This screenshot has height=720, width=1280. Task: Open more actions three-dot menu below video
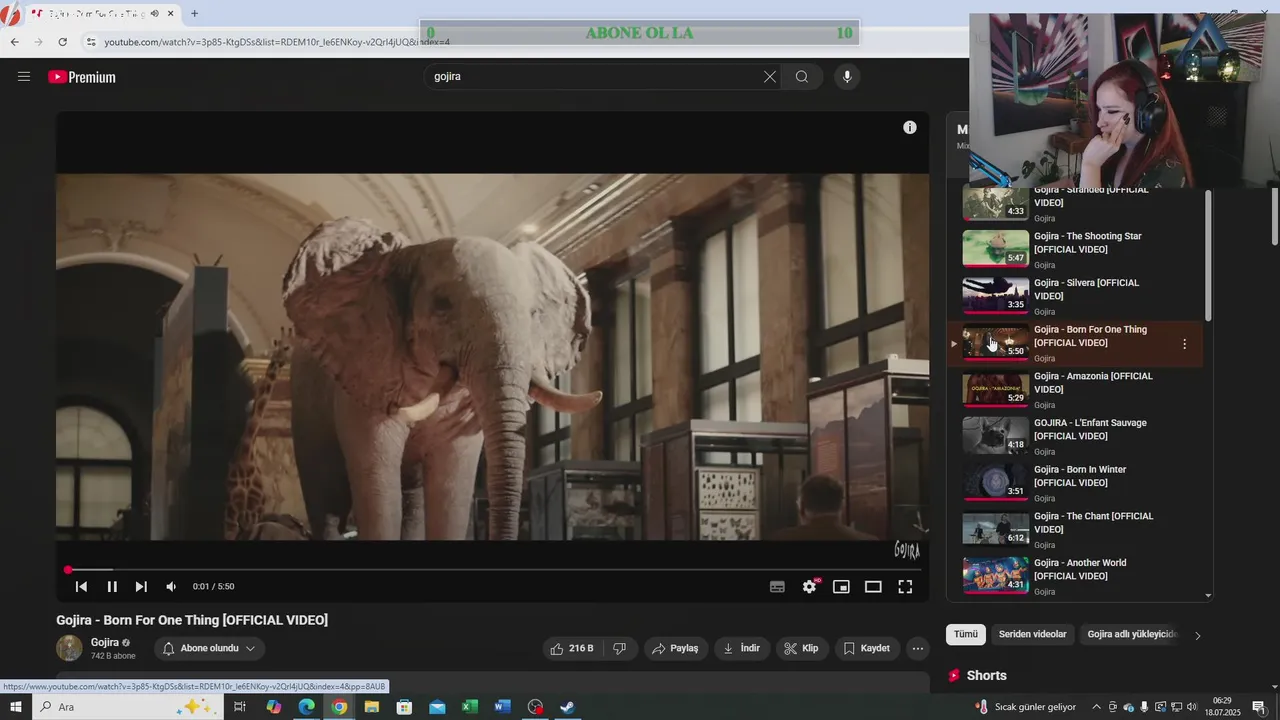(918, 649)
